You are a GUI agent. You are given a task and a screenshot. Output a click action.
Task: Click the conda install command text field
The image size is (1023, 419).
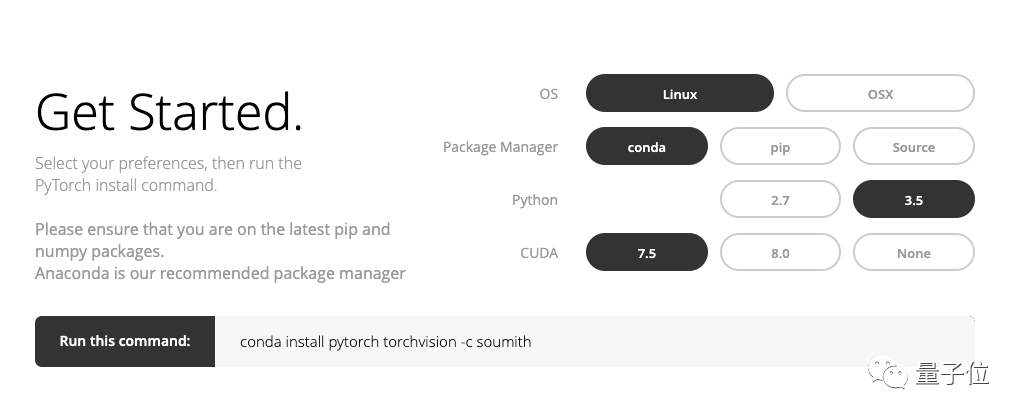(594, 342)
